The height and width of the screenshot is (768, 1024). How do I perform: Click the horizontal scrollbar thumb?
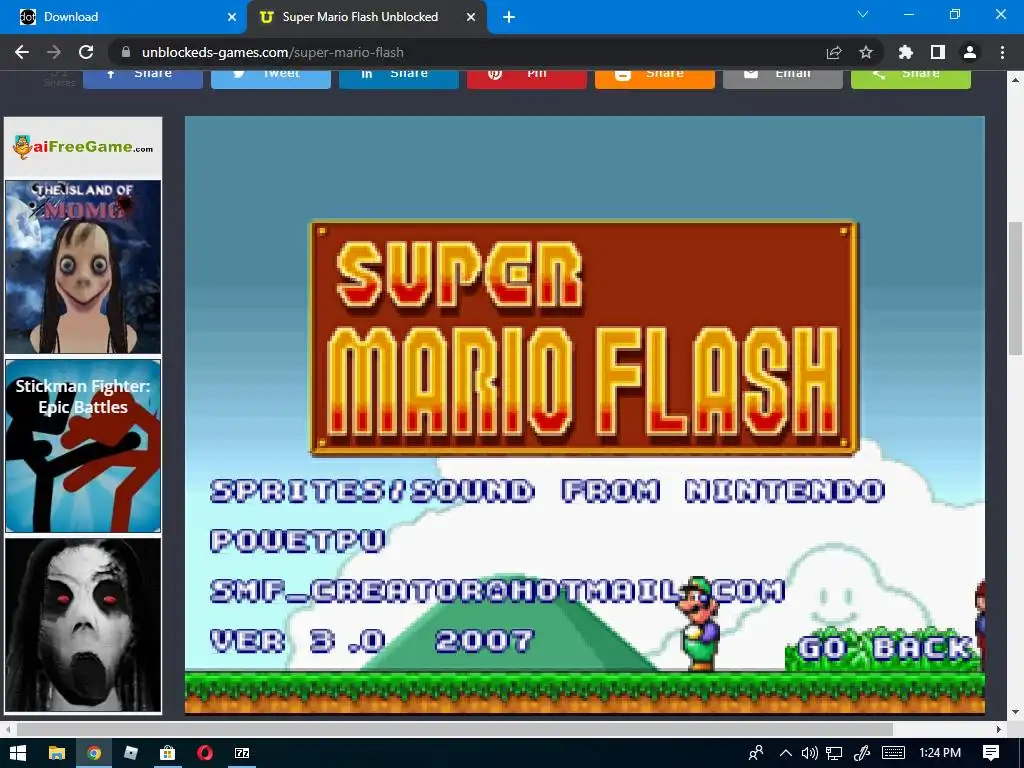(x=455, y=729)
